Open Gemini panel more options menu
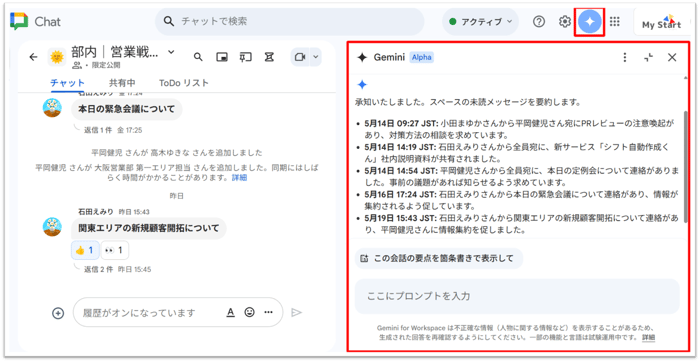This screenshot has height=362, width=700. [x=625, y=58]
